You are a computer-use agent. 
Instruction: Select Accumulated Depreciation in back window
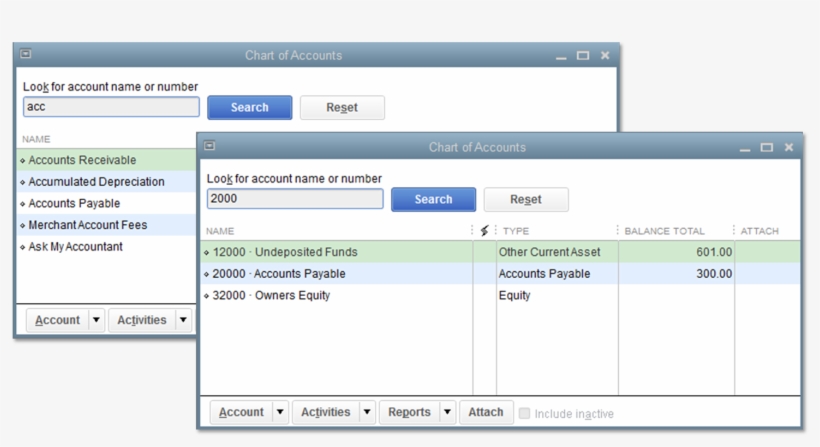pos(107,181)
